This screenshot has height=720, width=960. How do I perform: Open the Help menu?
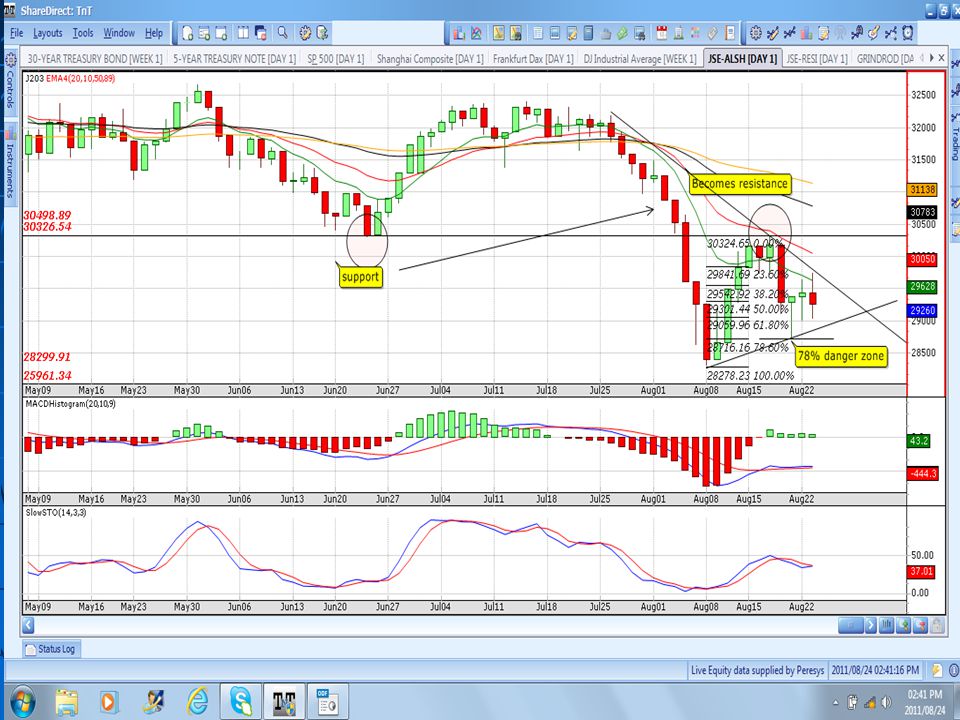click(x=154, y=33)
